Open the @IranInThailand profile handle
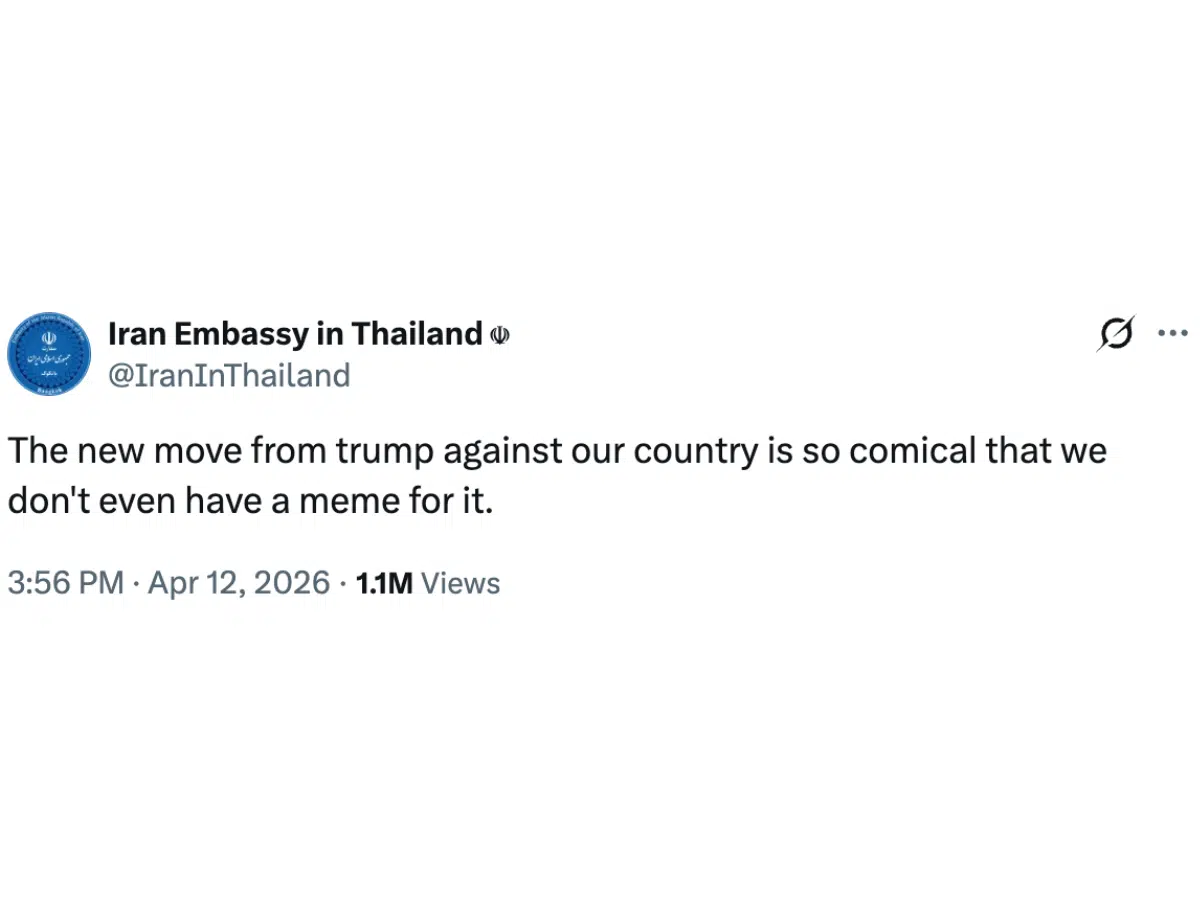The width and height of the screenshot is (1200, 900). point(229,375)
